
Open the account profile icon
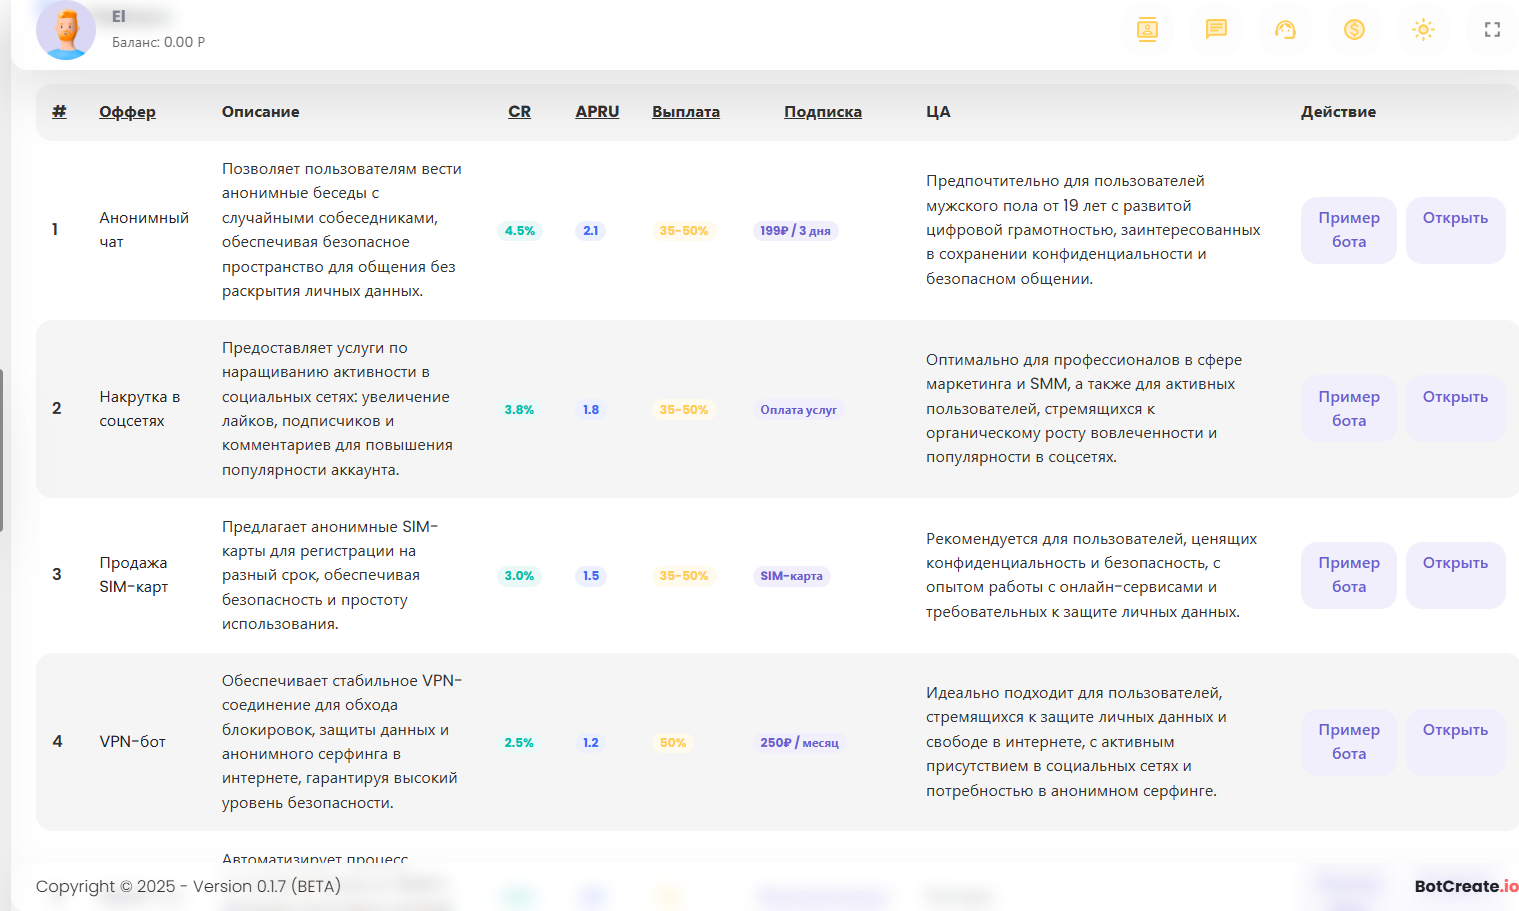click(x=1147, y=30)
